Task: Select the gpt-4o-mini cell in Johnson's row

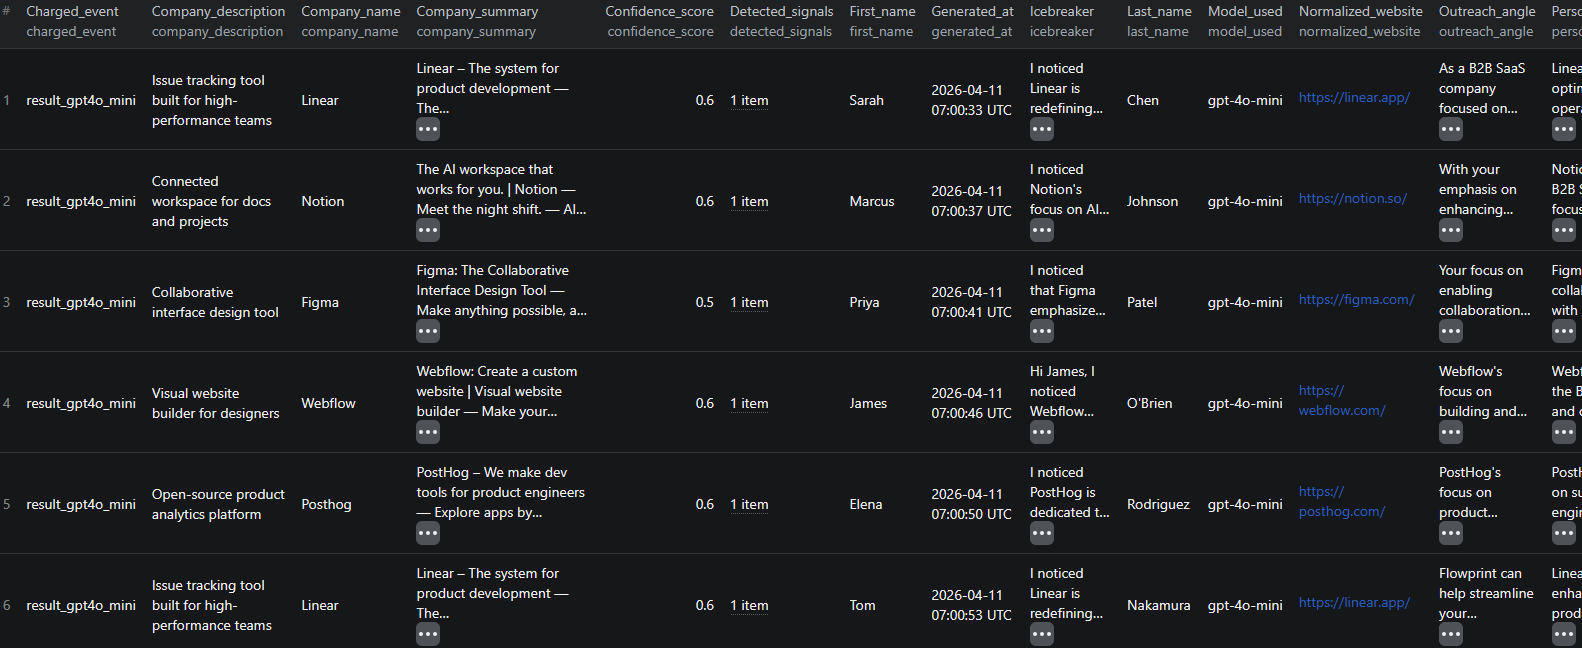Action: 1245,201
